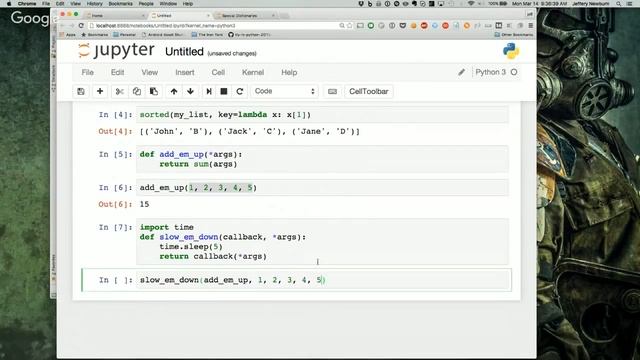640x360 pixels.
Task: Switch to the Special Dictionaries browser tab
Action: (x=245, y=16)
